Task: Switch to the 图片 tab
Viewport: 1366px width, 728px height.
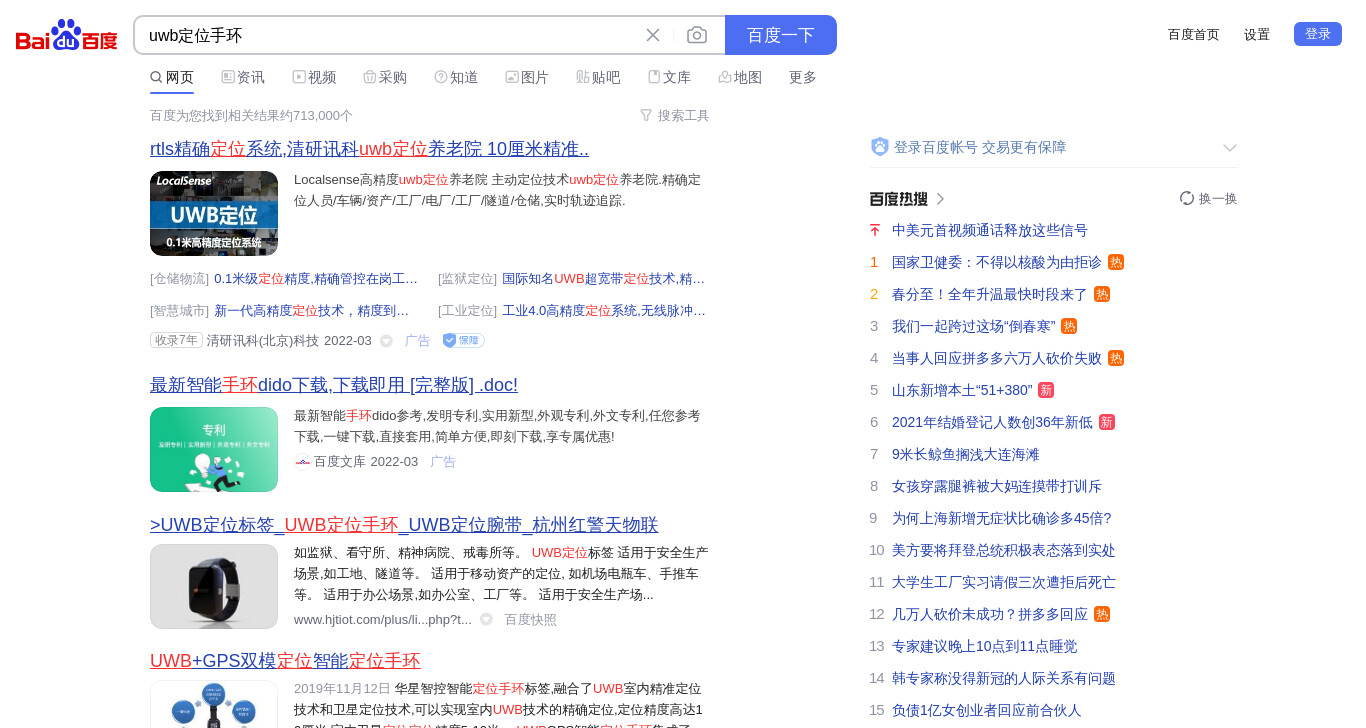Action: click(527, 77)
